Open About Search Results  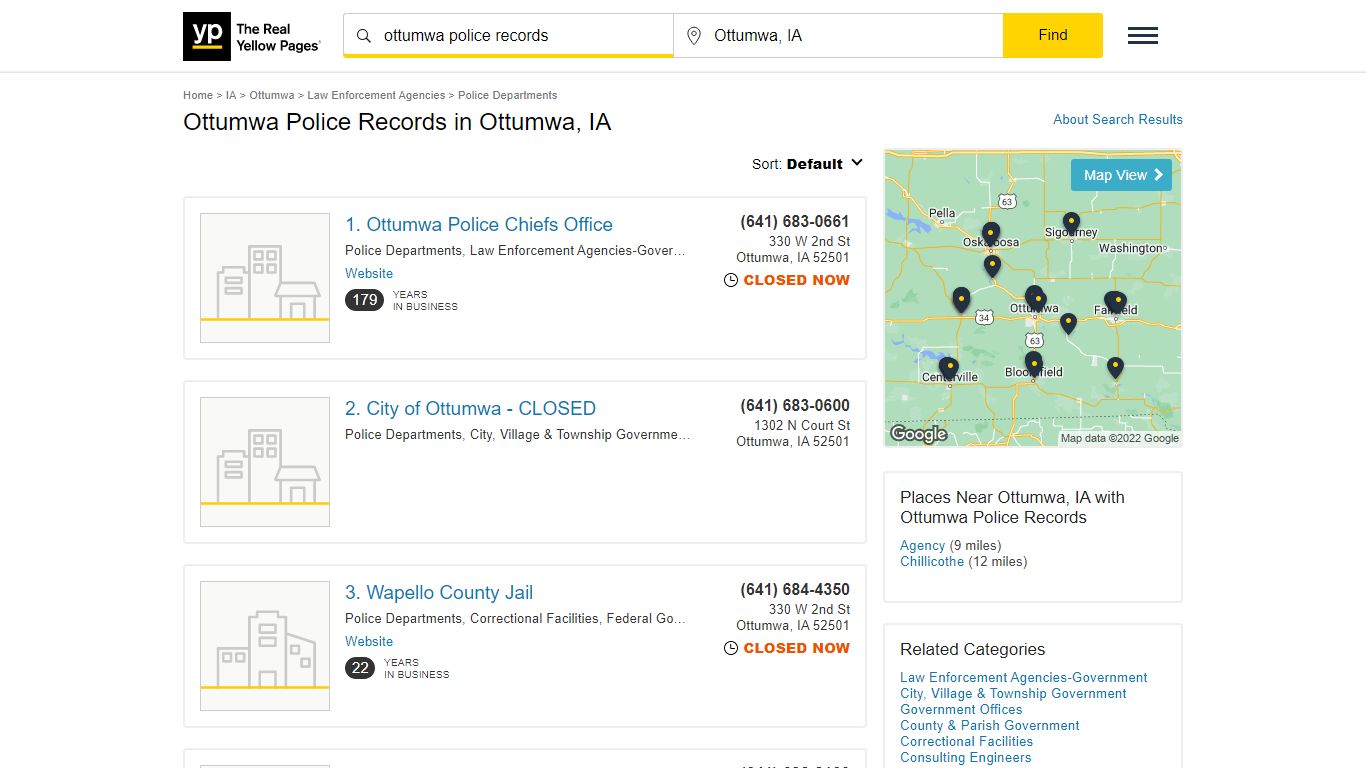1118,119
